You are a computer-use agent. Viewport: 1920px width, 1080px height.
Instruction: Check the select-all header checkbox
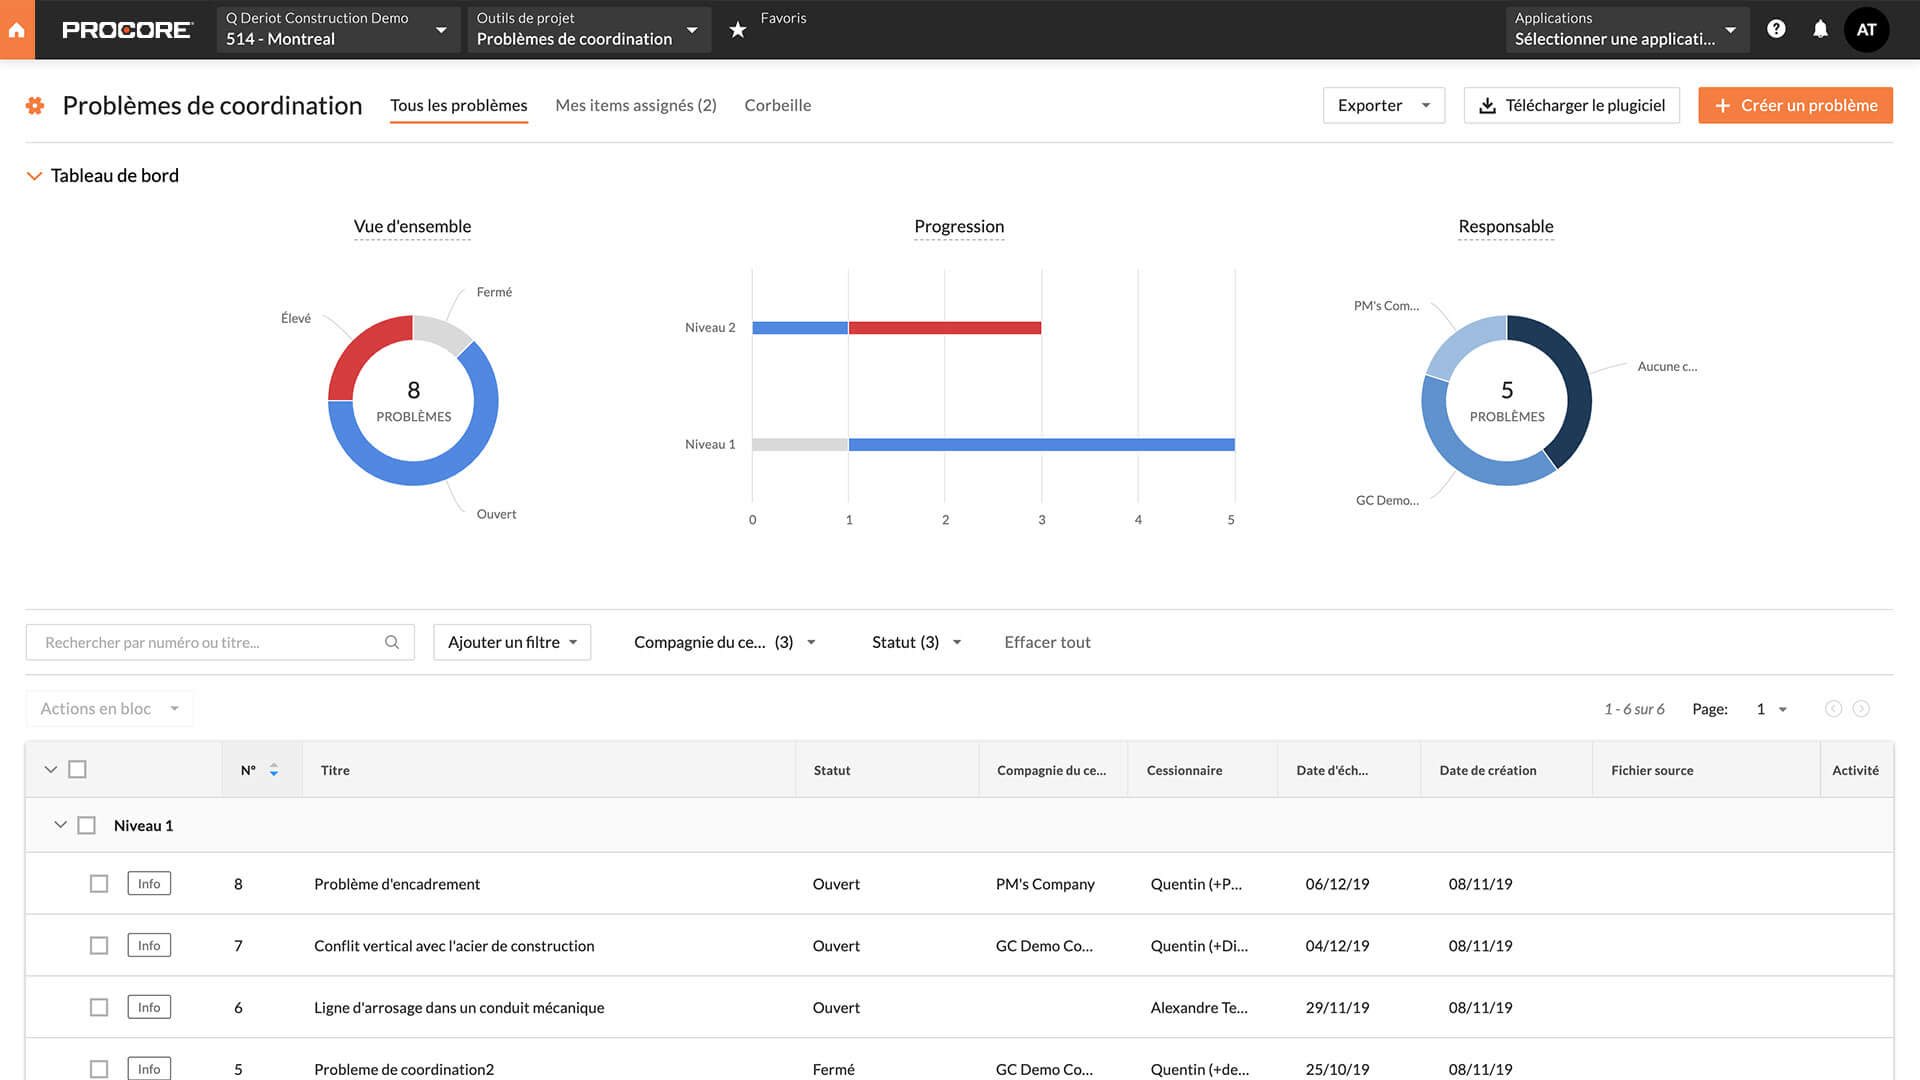click(x=77, y=770)
